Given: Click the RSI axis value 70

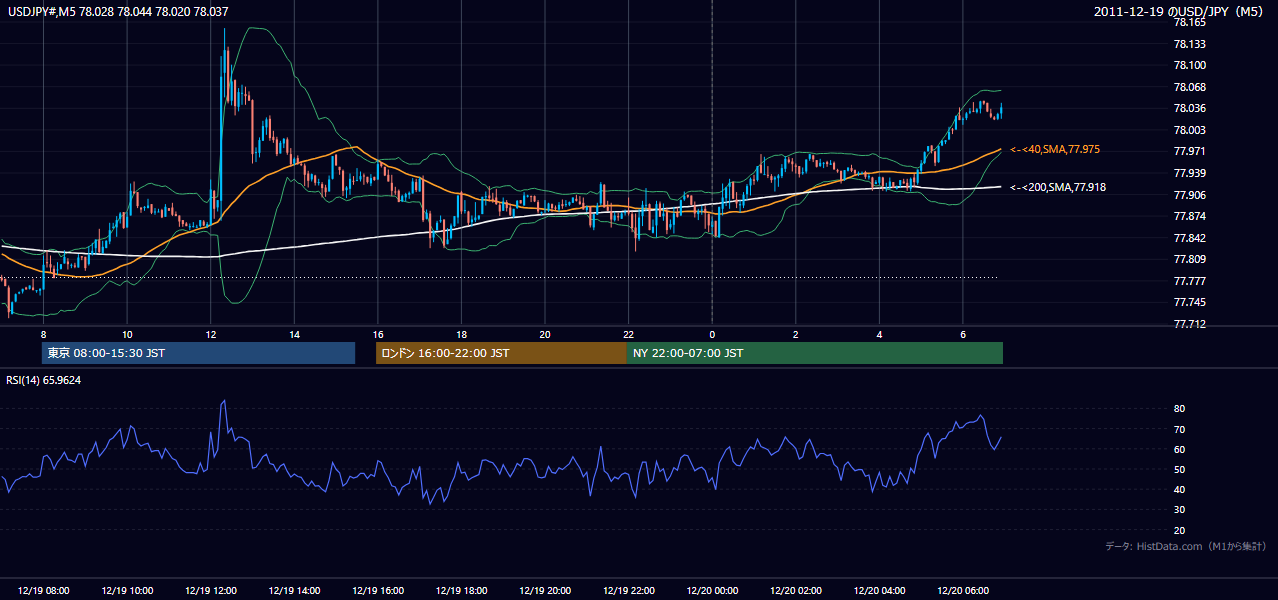Looking at the screenshot, I should coord(1179,429).
